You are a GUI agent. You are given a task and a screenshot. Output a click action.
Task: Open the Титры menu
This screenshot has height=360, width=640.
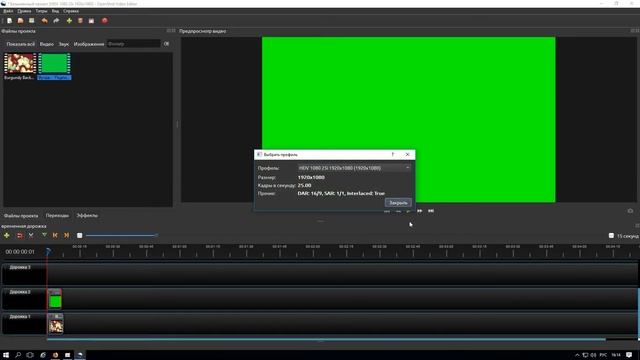coord(41,11)
